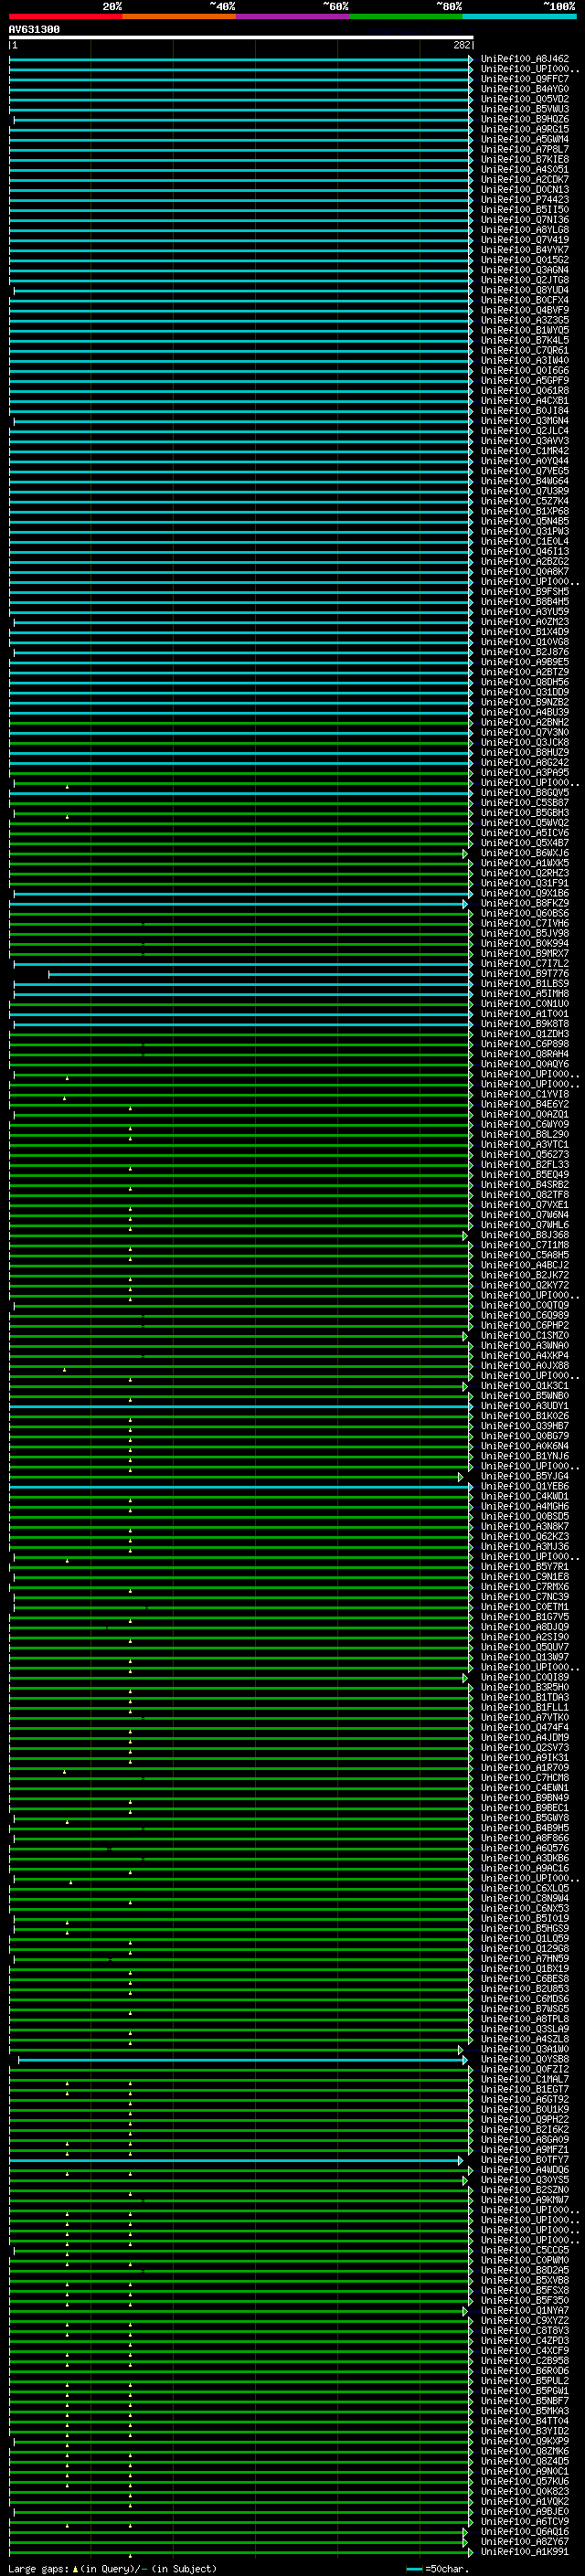Select the UniRef100_A3IW40 label
The image size is (585, 2576).
(524, 360)
